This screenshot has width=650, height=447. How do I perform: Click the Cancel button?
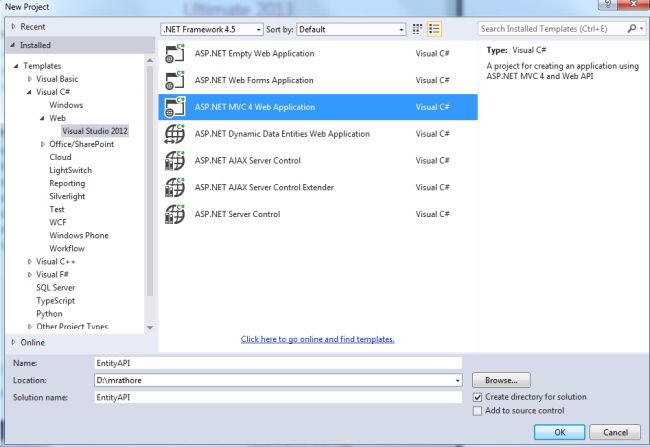(615, 432)
